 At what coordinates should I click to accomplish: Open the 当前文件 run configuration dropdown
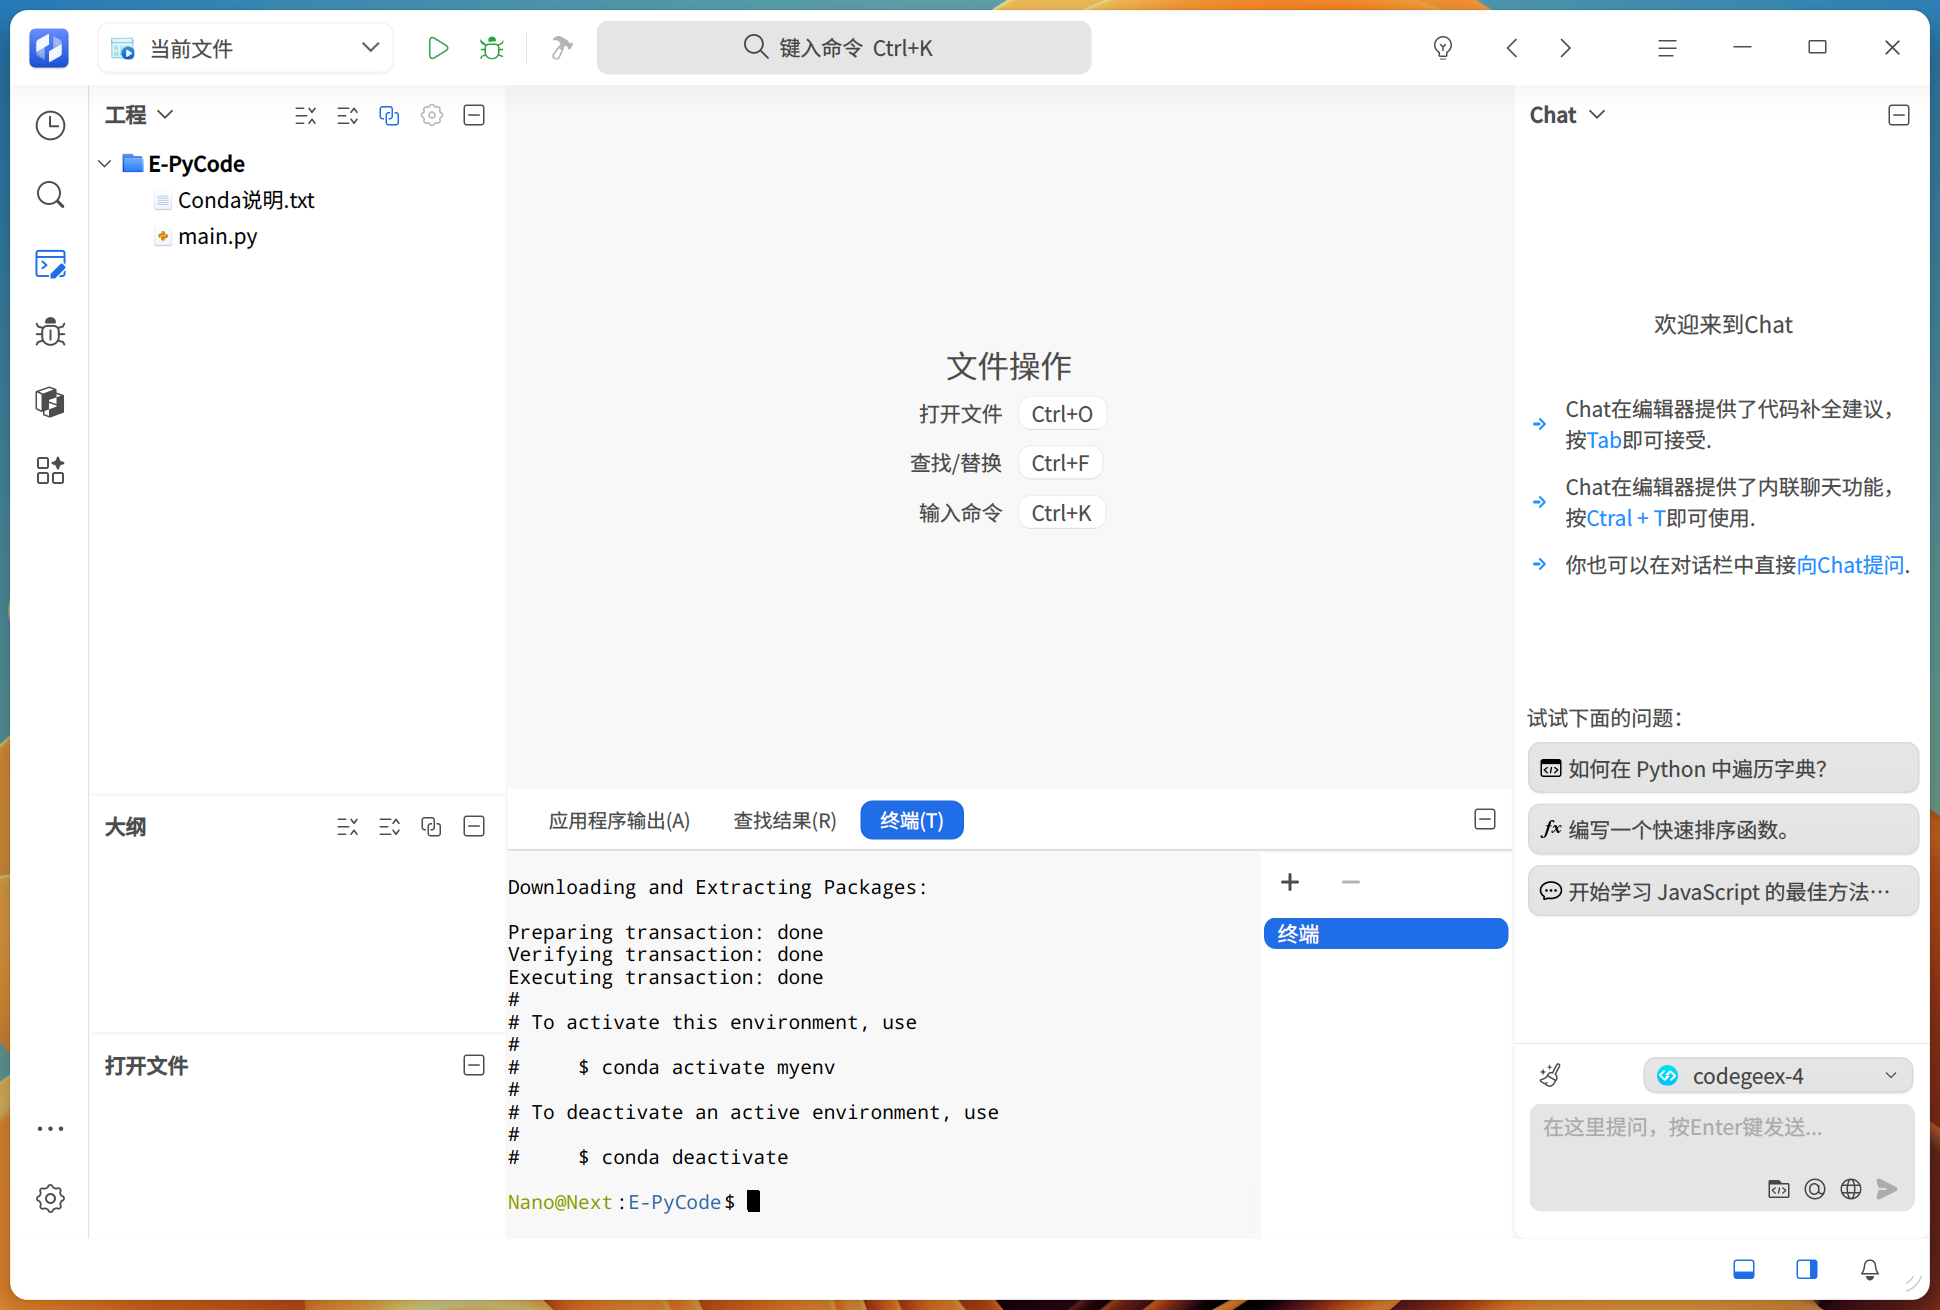click(246, 48)
